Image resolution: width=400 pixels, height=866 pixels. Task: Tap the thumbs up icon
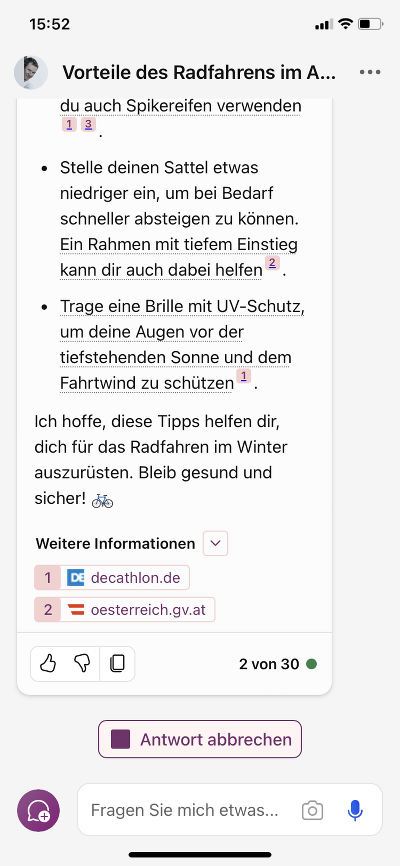coord(48,663)
